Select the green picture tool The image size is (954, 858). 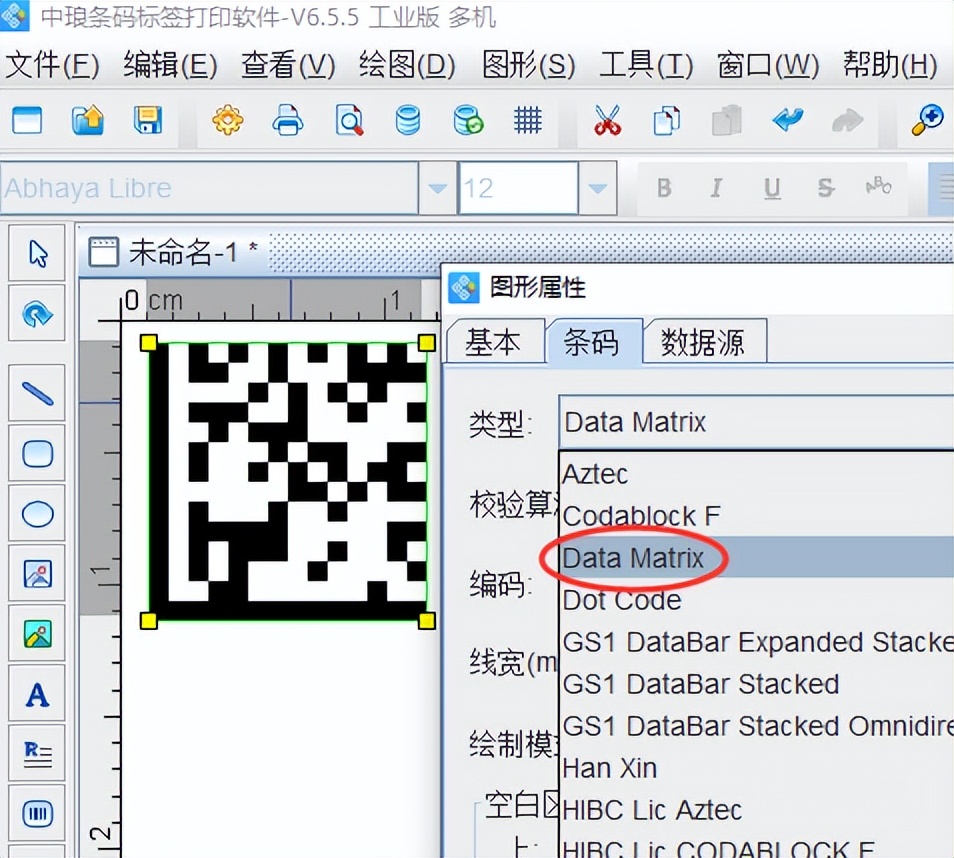[37, 633]
